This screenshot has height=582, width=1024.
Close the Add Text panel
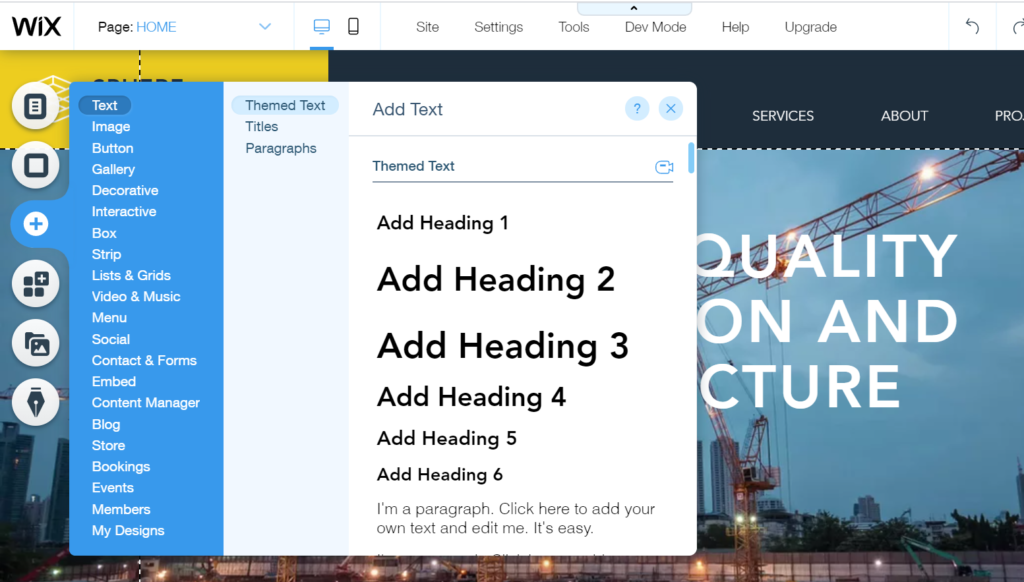pyautogui.click(x=671, y=109)
